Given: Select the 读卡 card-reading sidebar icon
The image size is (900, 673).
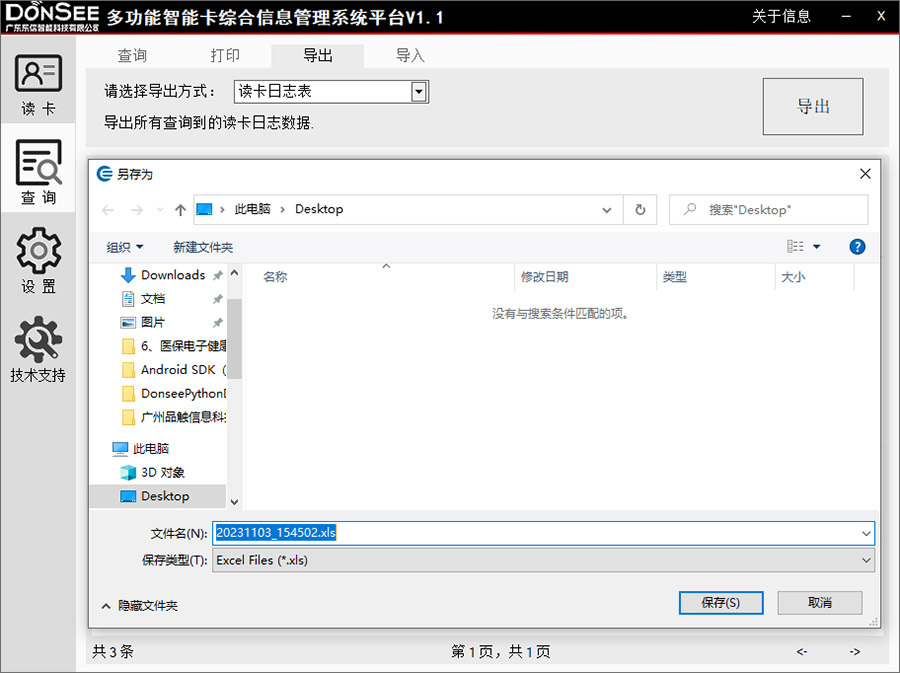Looking at the screenshot, I should pyautogui.click(x=38, y=84).
